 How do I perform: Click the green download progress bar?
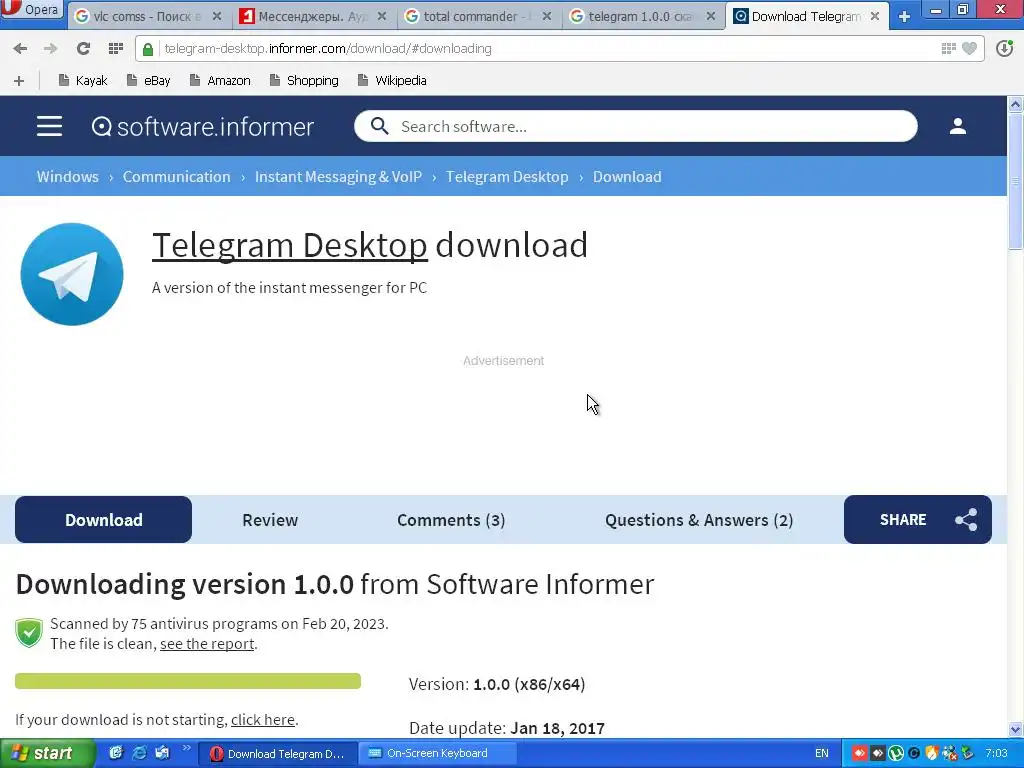[188, 681]
